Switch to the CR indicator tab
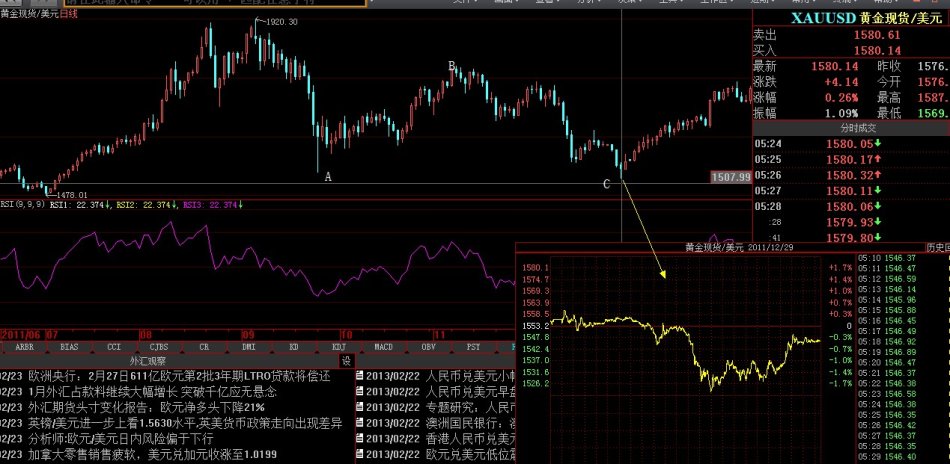 (204, 347)
